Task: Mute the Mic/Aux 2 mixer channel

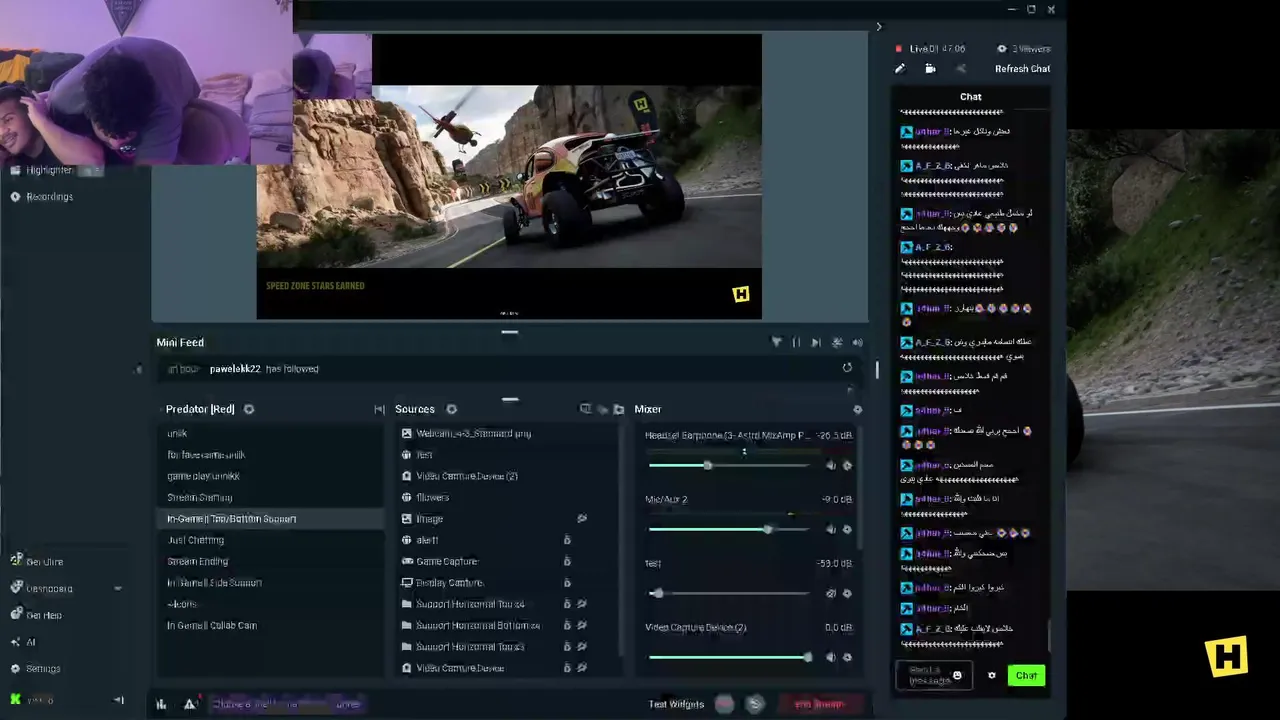Action: (x=830, y=529)
